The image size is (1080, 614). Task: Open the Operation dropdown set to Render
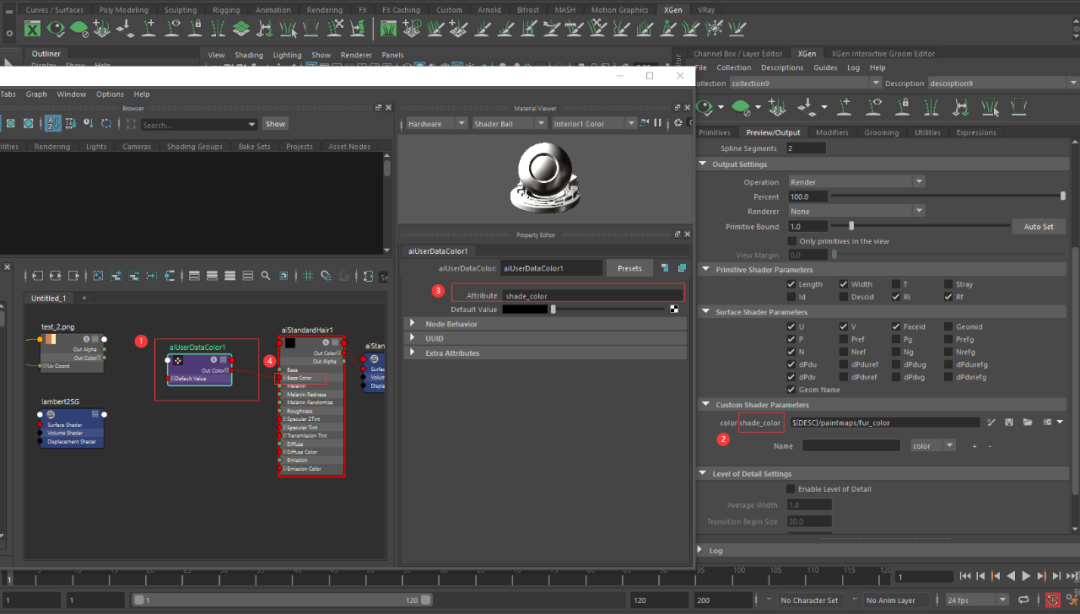(x=856, y=182)
